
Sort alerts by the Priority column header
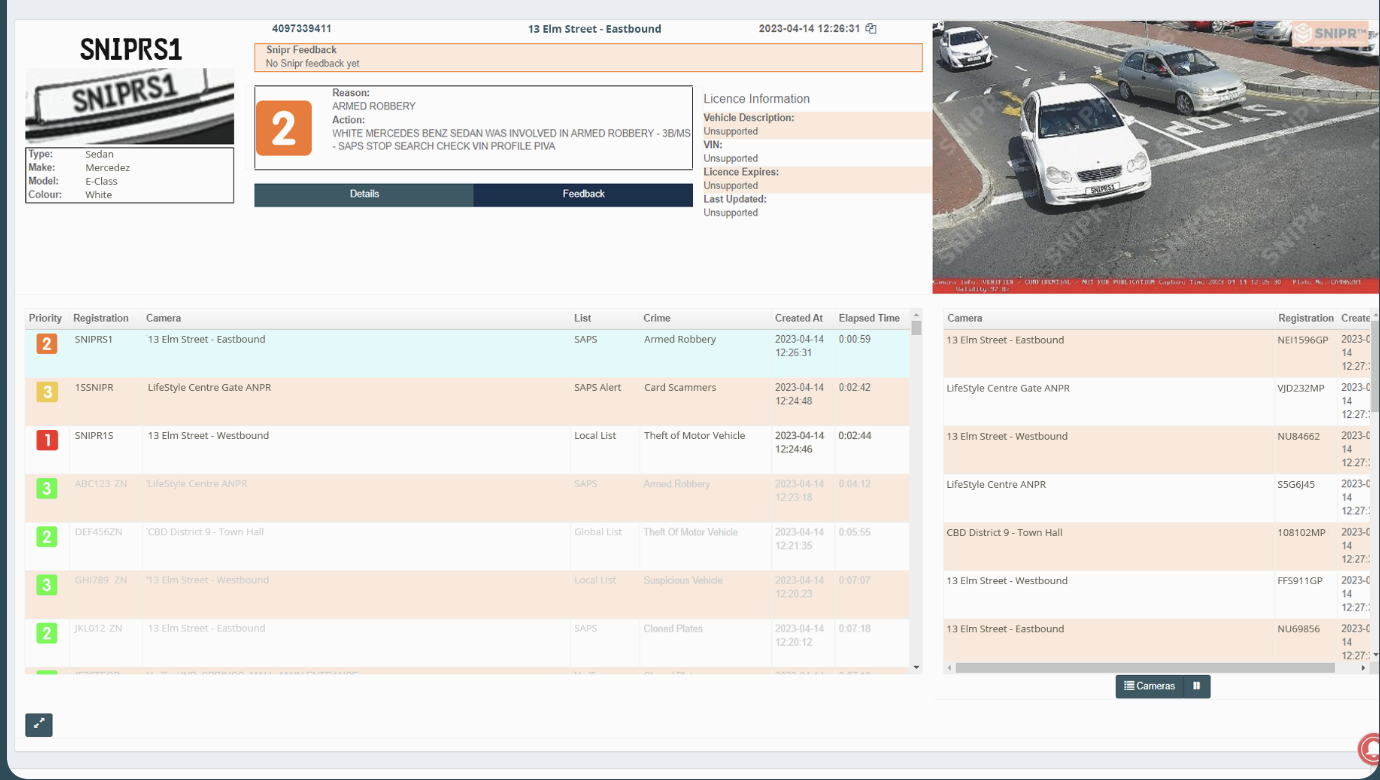click(x=45, y=318)
